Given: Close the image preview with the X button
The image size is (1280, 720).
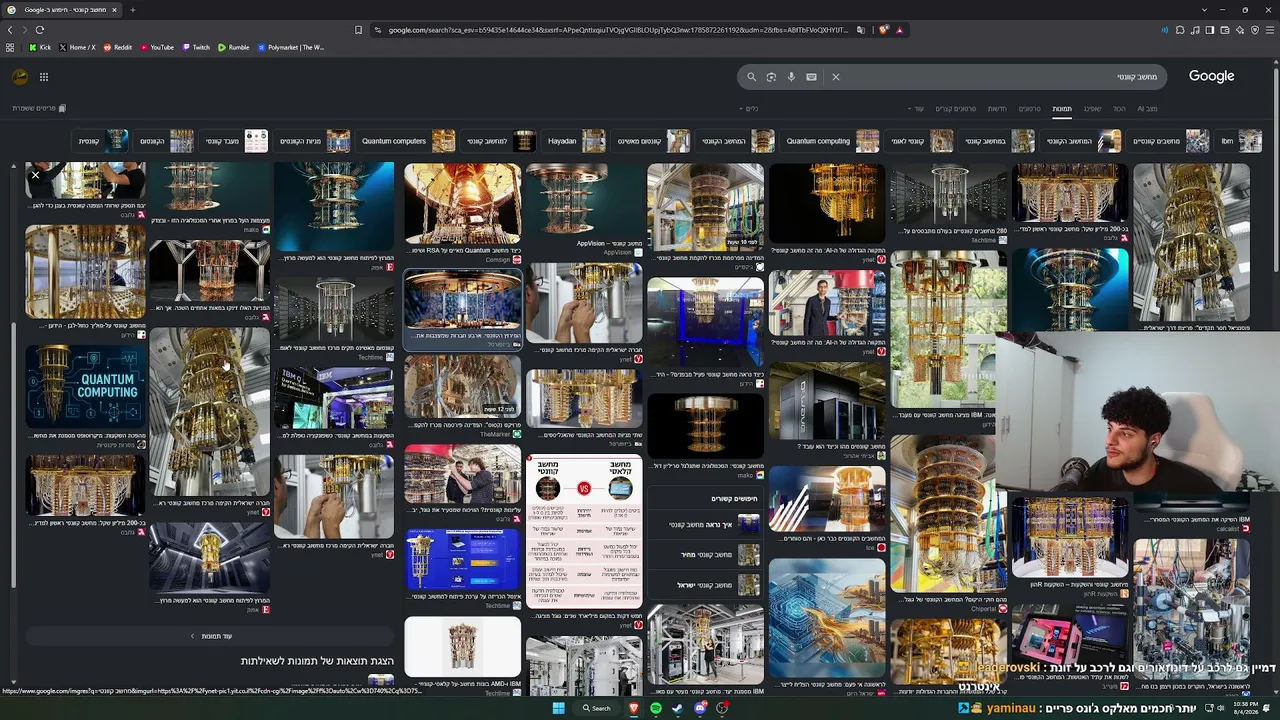Looking at the screenshot, I should tap(35, 175).
